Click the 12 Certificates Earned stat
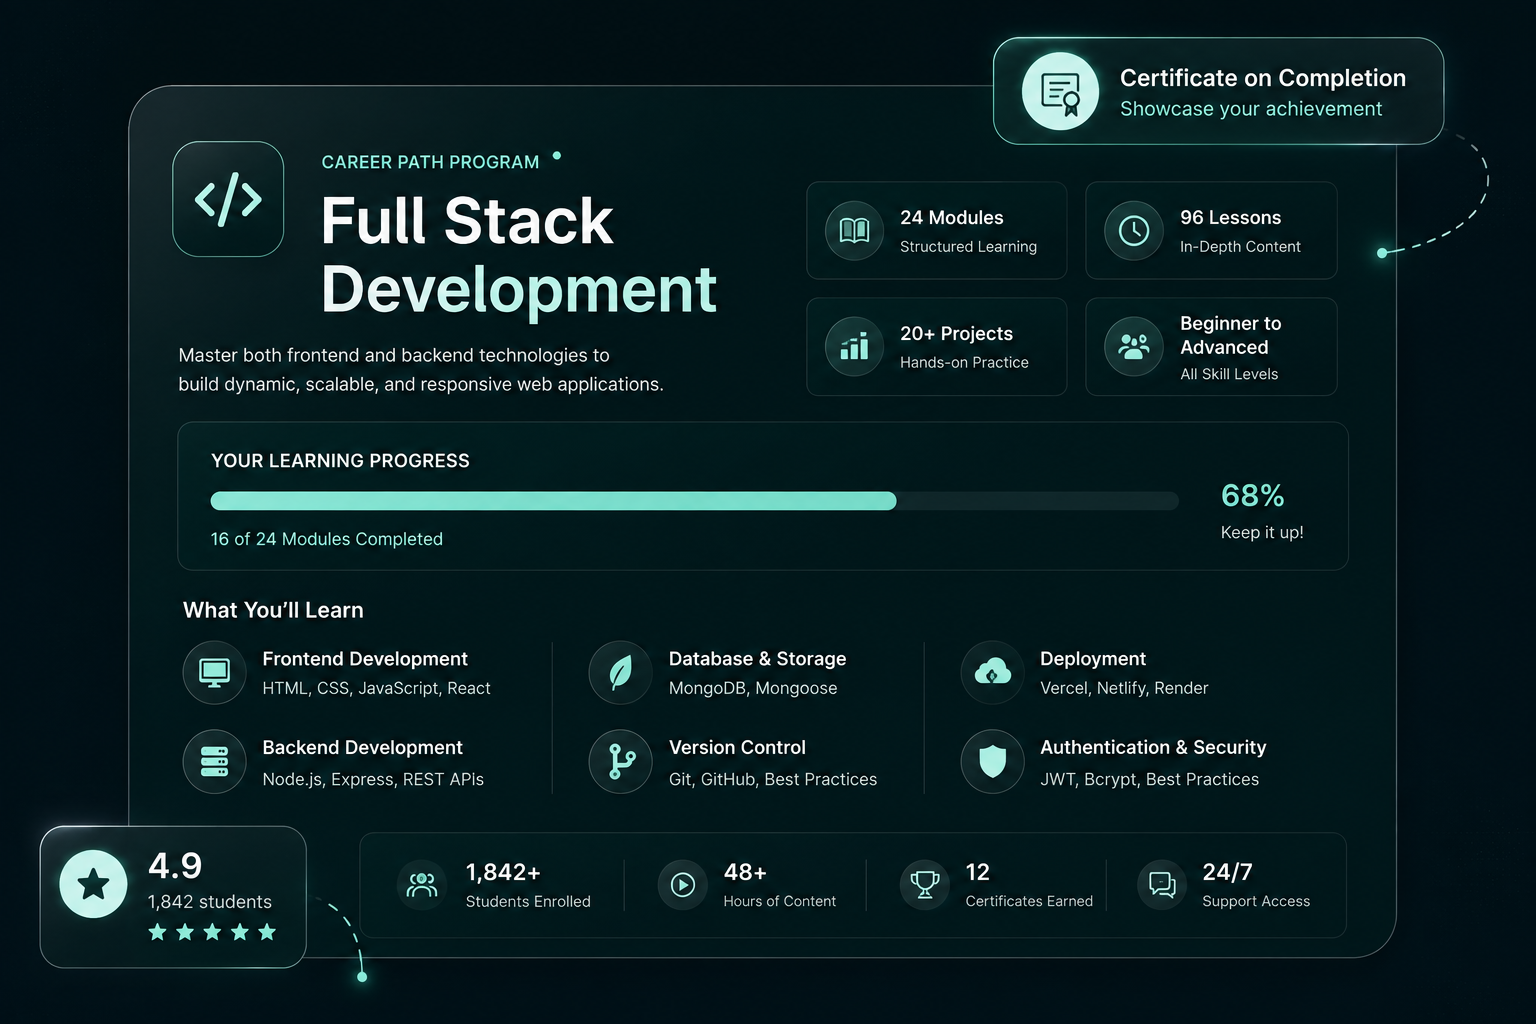Image resolution: width=1536 pixels, height=1024 pixels. click(997, 885)
